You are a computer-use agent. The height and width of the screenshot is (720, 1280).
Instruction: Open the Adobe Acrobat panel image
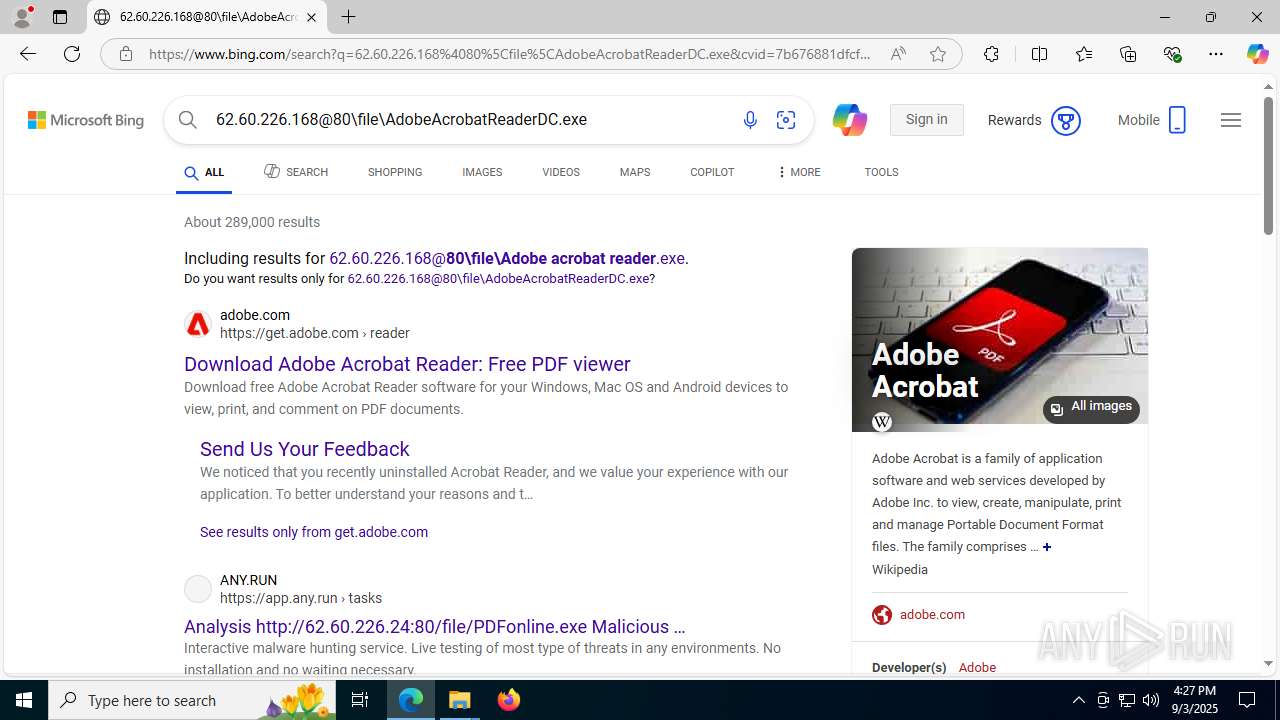click(1000, 340)
